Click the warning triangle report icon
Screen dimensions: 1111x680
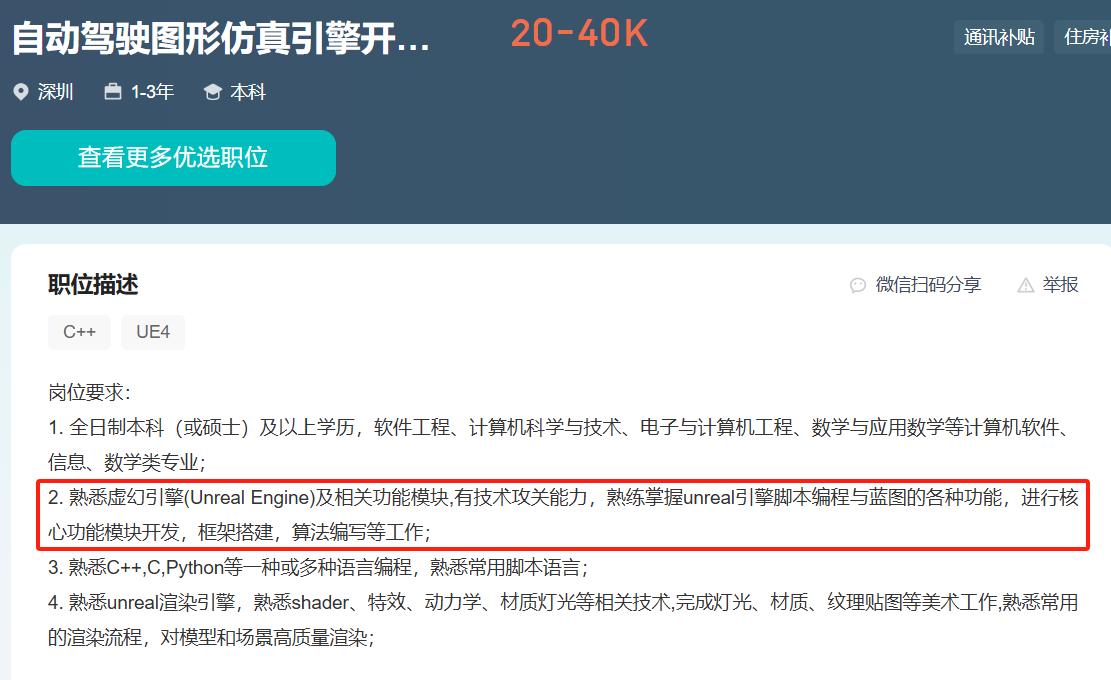[1025, 285]
